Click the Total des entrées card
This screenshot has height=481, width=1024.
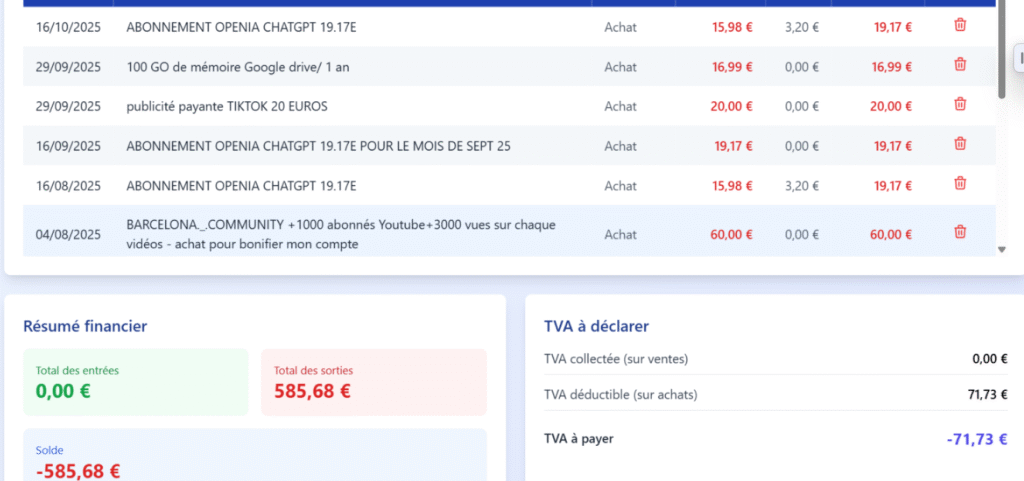click(136, 382)
